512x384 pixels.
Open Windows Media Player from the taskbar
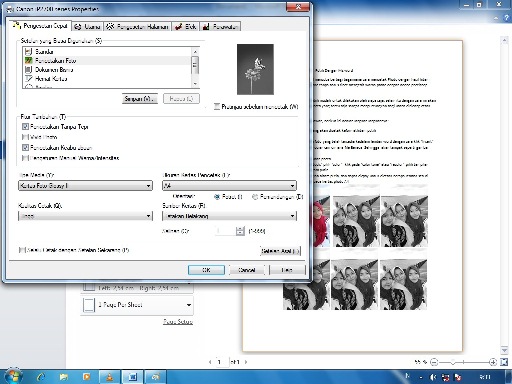pyautogui.click(x=86, y=377)
